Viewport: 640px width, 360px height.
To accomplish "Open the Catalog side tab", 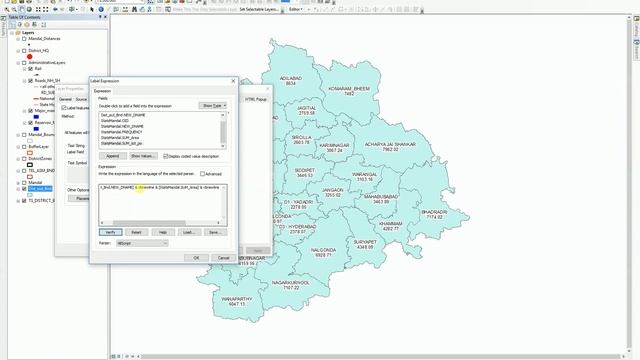I will point(636,27).
